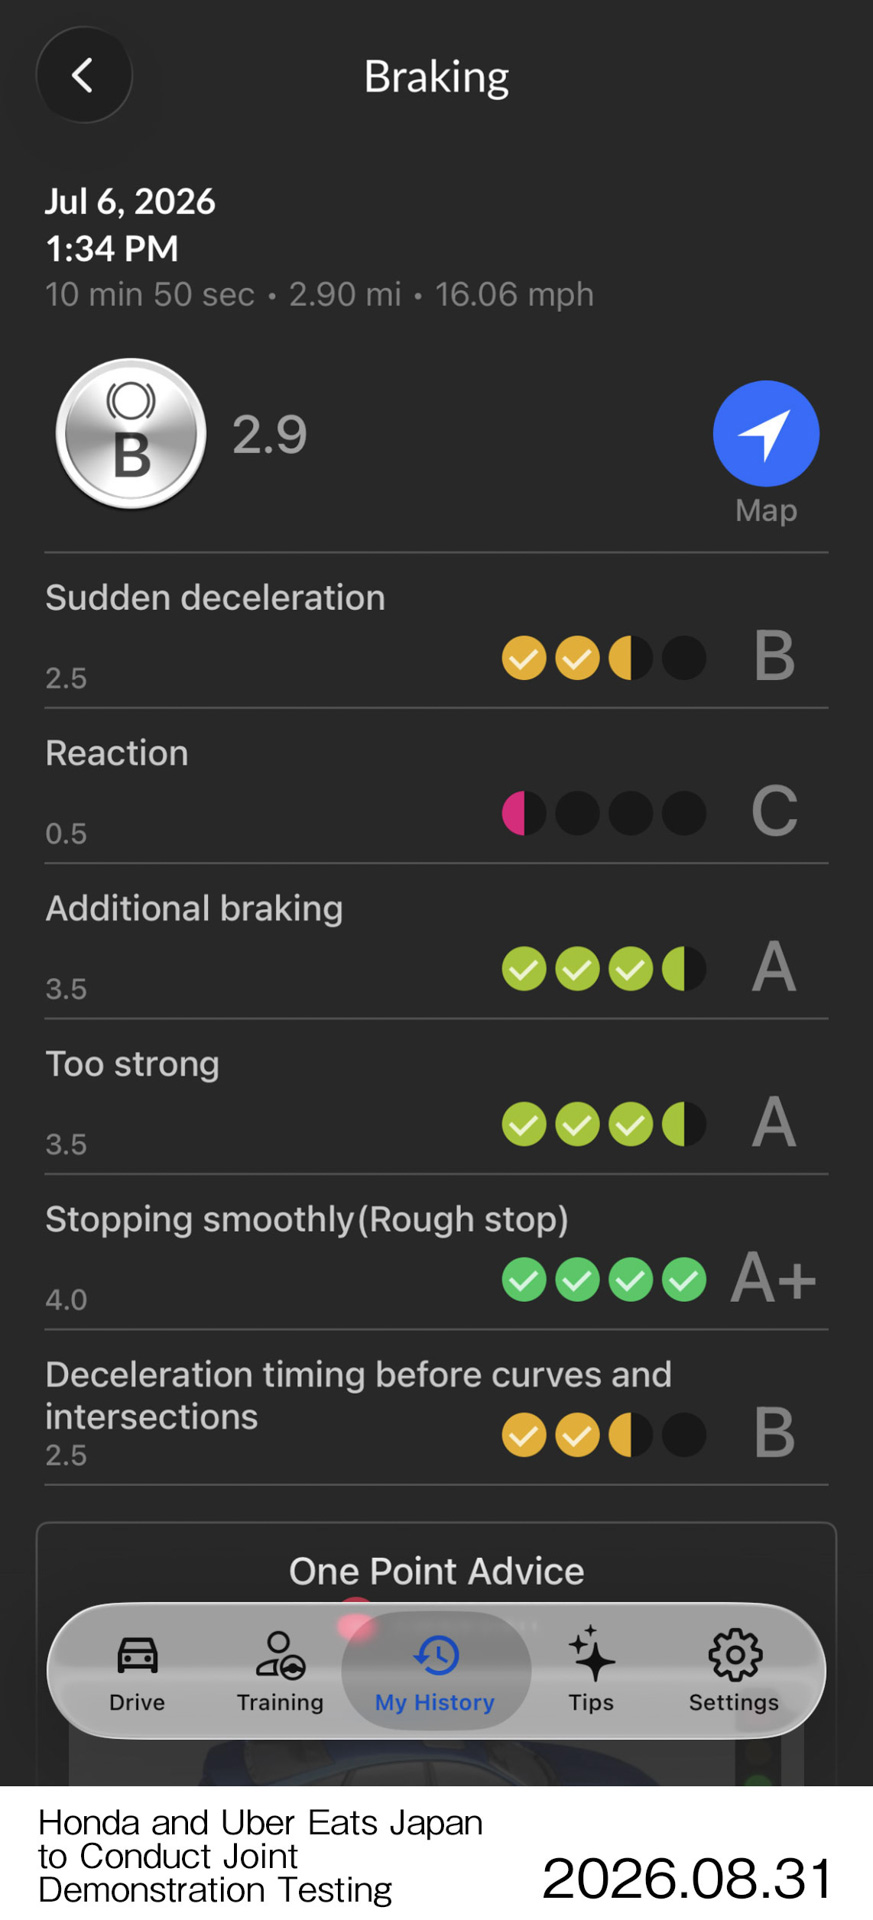Screen dimensions: 873x1920
Task: Open the Map navigation icon
Action: tap(766, 434)
